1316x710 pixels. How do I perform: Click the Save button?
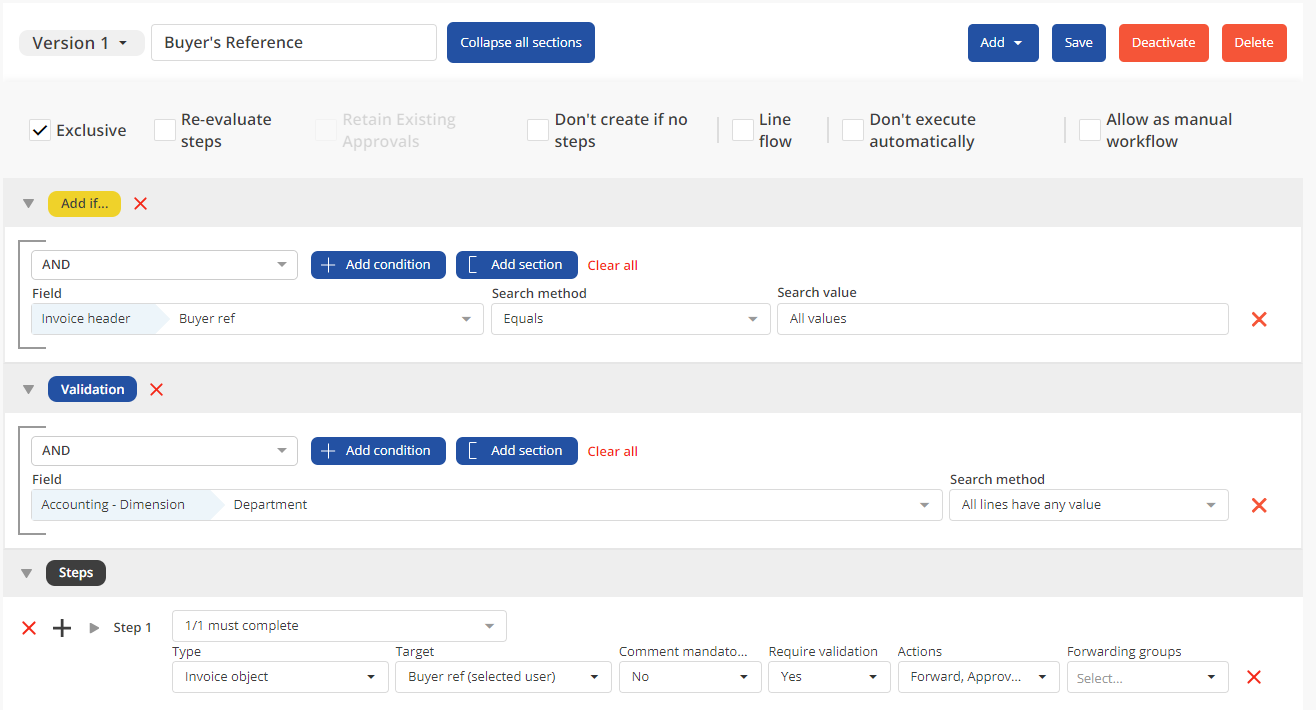1078,43
